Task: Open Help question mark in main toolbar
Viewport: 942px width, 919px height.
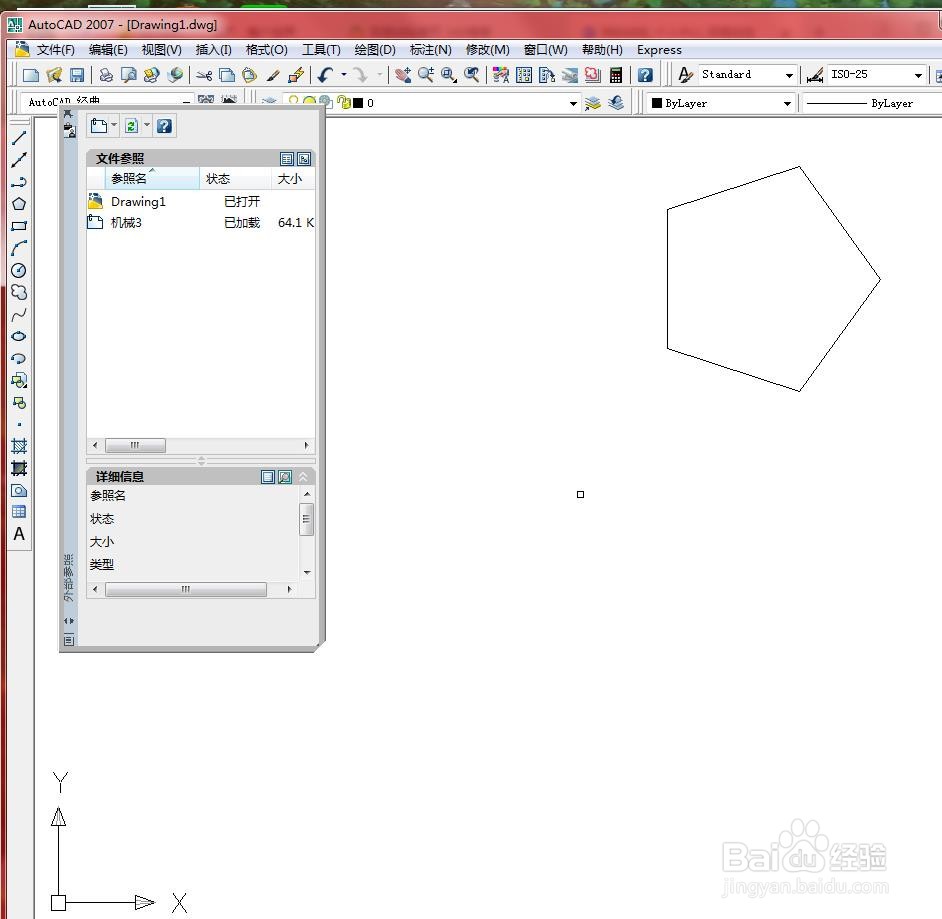Action: tap(645, 75)
